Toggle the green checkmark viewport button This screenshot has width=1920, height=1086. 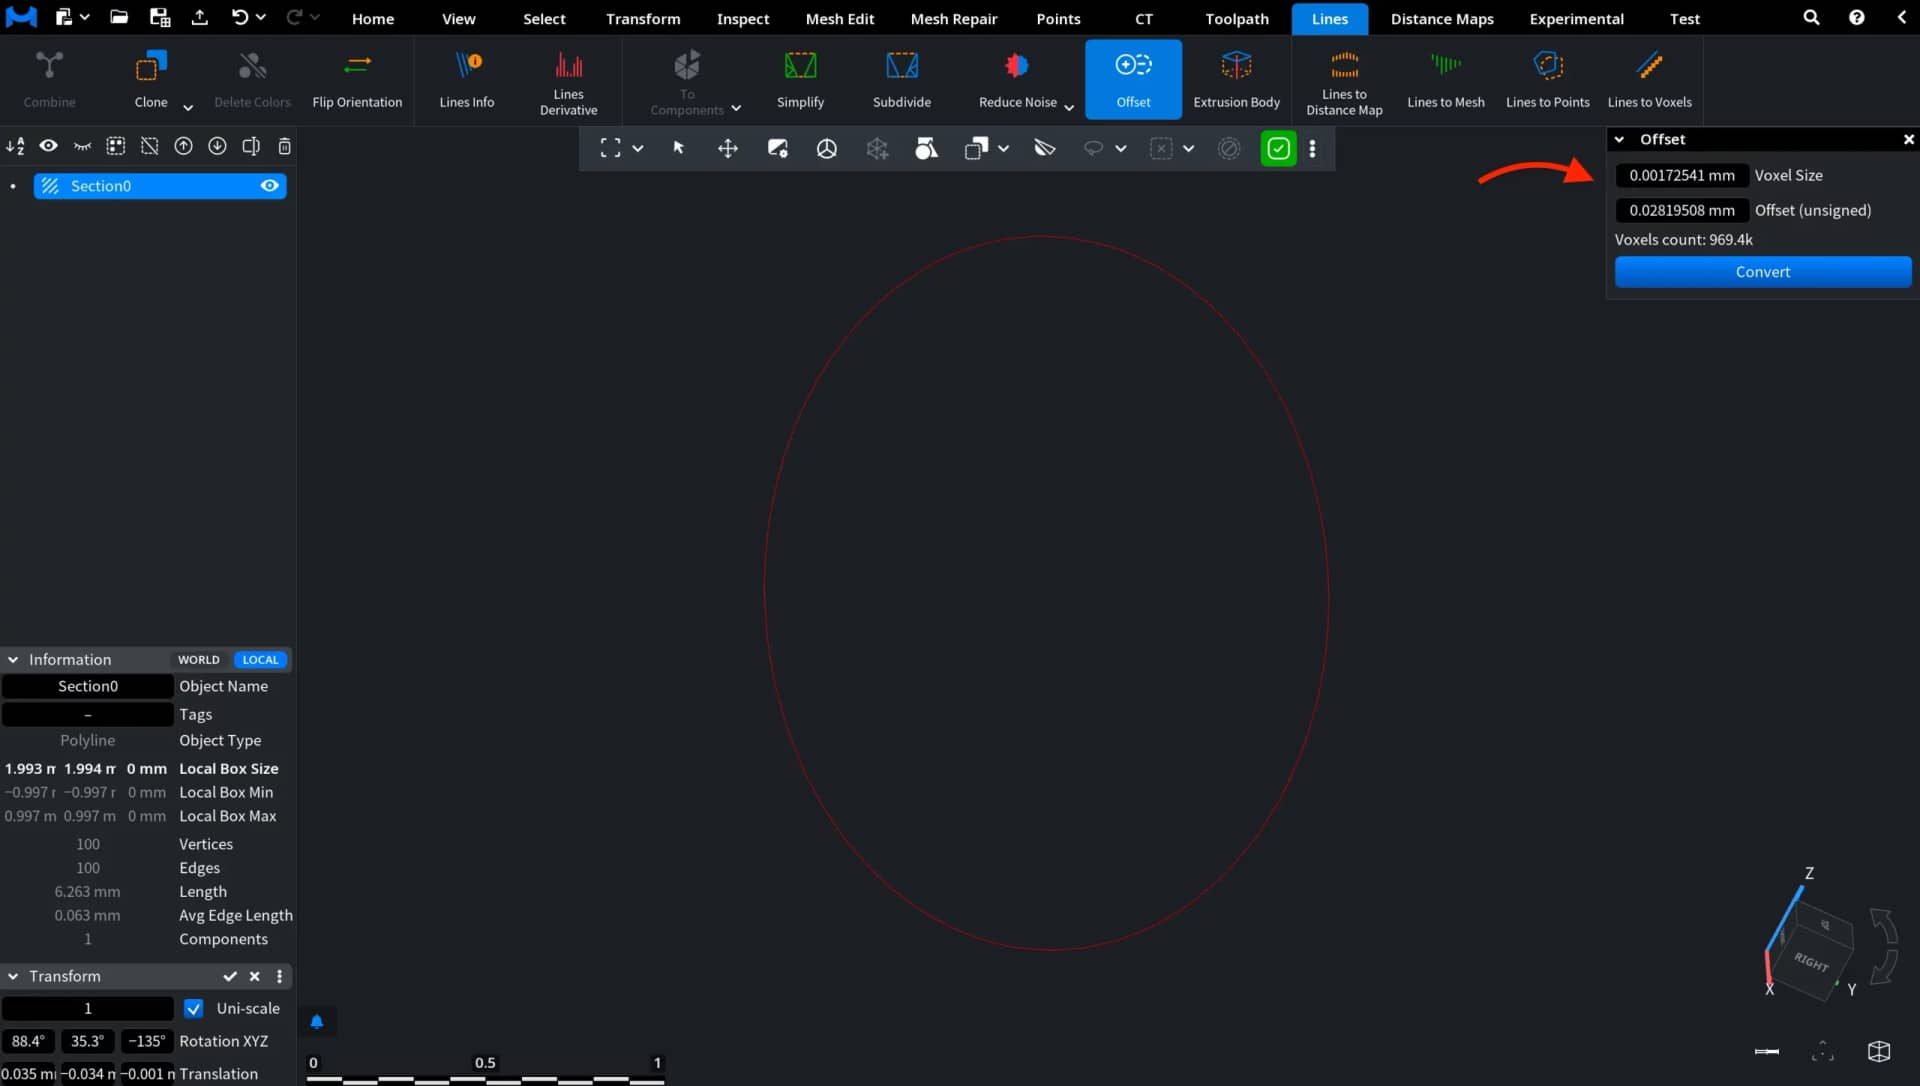[x=1278, y=148]
